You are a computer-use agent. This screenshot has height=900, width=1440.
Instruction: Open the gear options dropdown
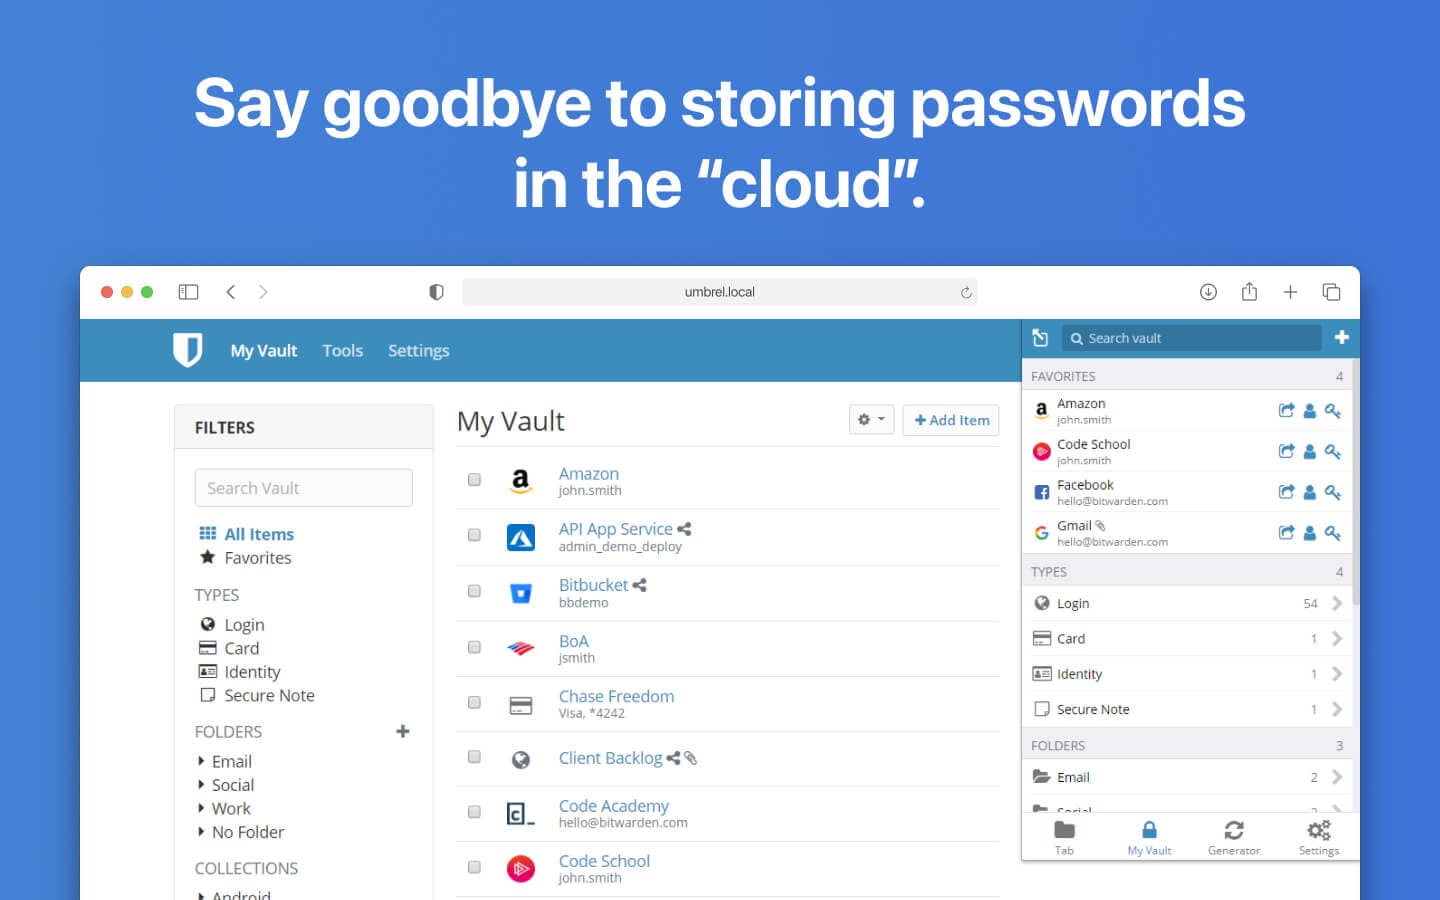[871, 420]
